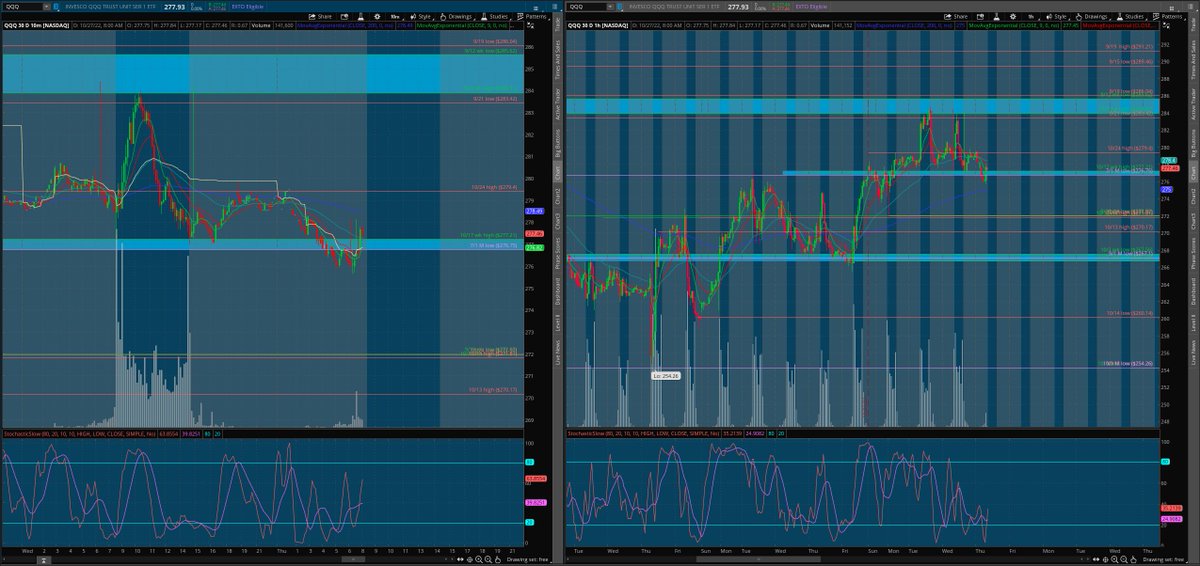Open the flask icon on left chart toolbar
This screenshot has width=1200, height=566.
(x=360, y=16)
